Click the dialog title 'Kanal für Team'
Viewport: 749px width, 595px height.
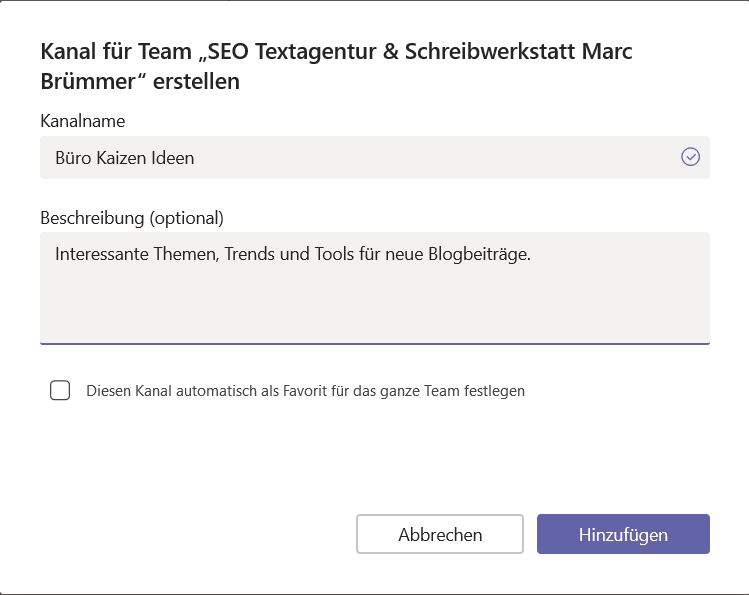[x=116, y=52]
